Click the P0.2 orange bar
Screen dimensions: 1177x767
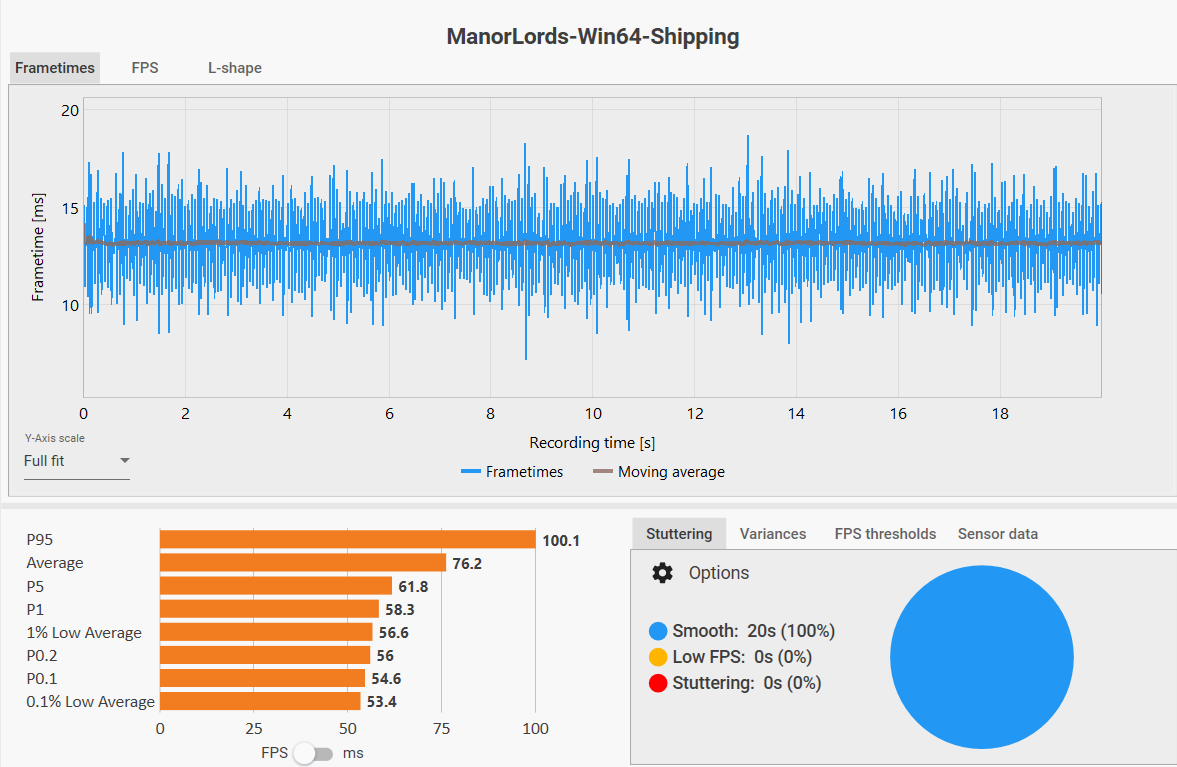click(265, 655)
